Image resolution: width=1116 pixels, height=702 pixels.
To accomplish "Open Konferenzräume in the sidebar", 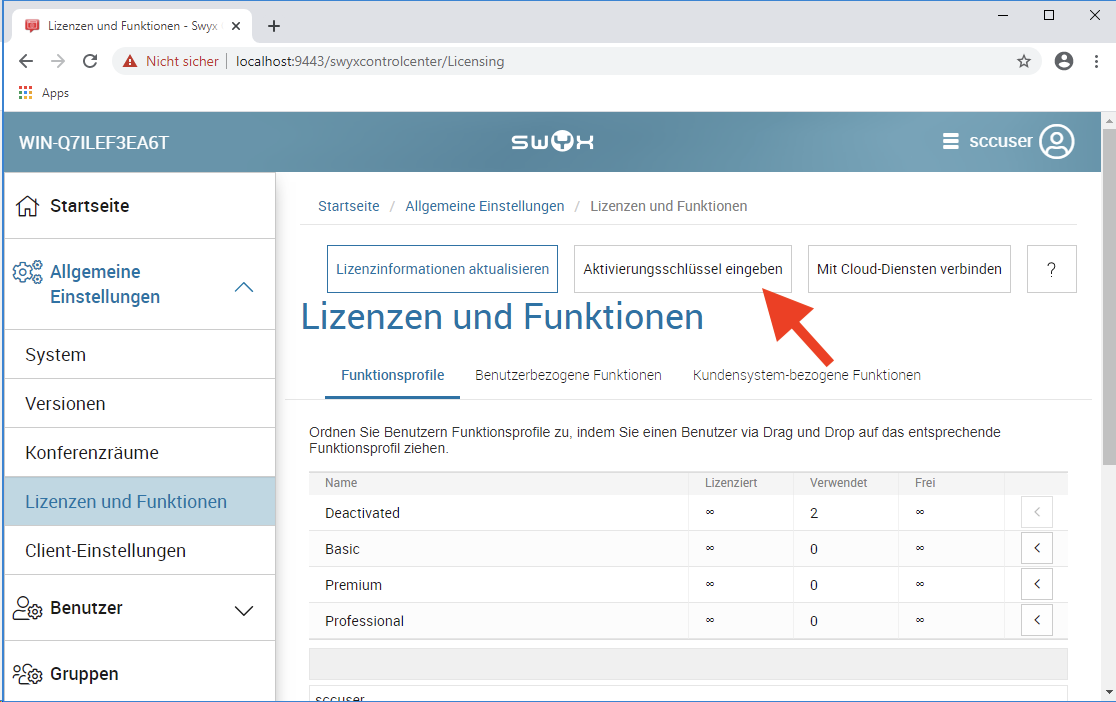I will [92, 453].
